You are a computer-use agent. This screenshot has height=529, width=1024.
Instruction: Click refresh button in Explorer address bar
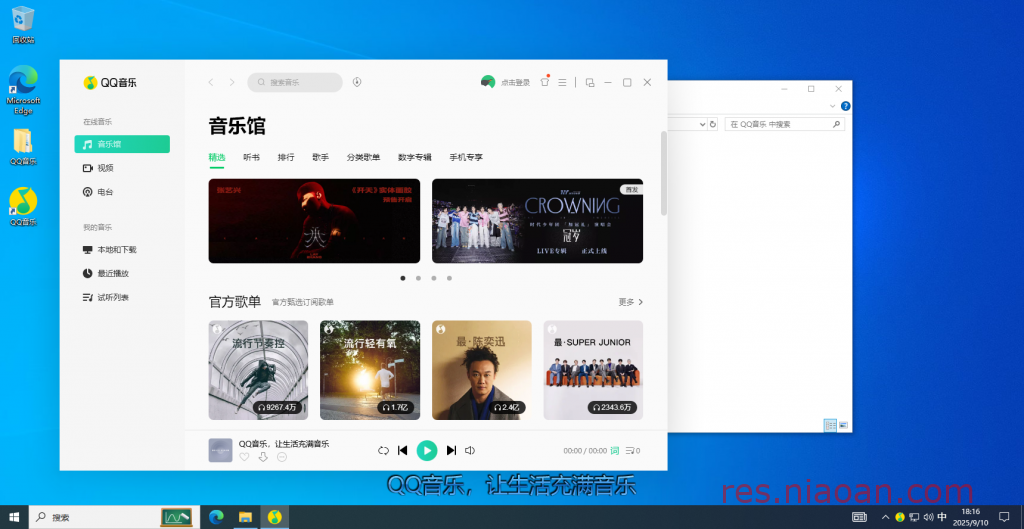pos(712,124)
